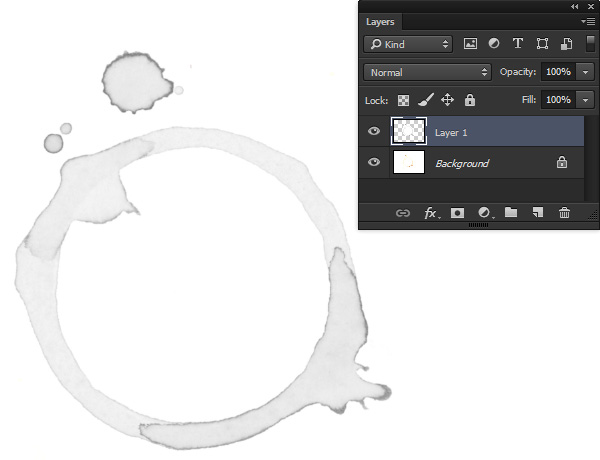
Task: Click the Opacity value field
Action: click(558, 72)
